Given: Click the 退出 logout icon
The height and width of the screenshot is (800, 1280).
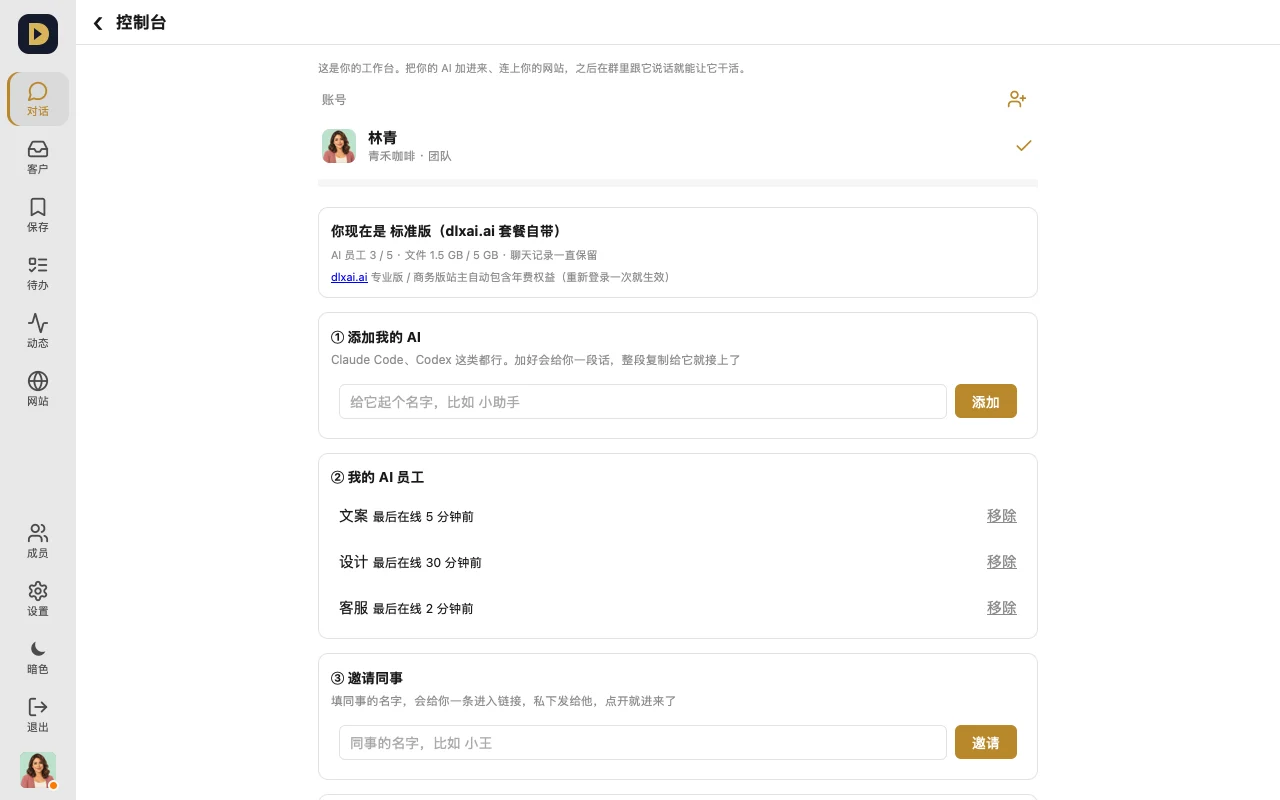Looking at the screenshot, I should pos(38,715).
